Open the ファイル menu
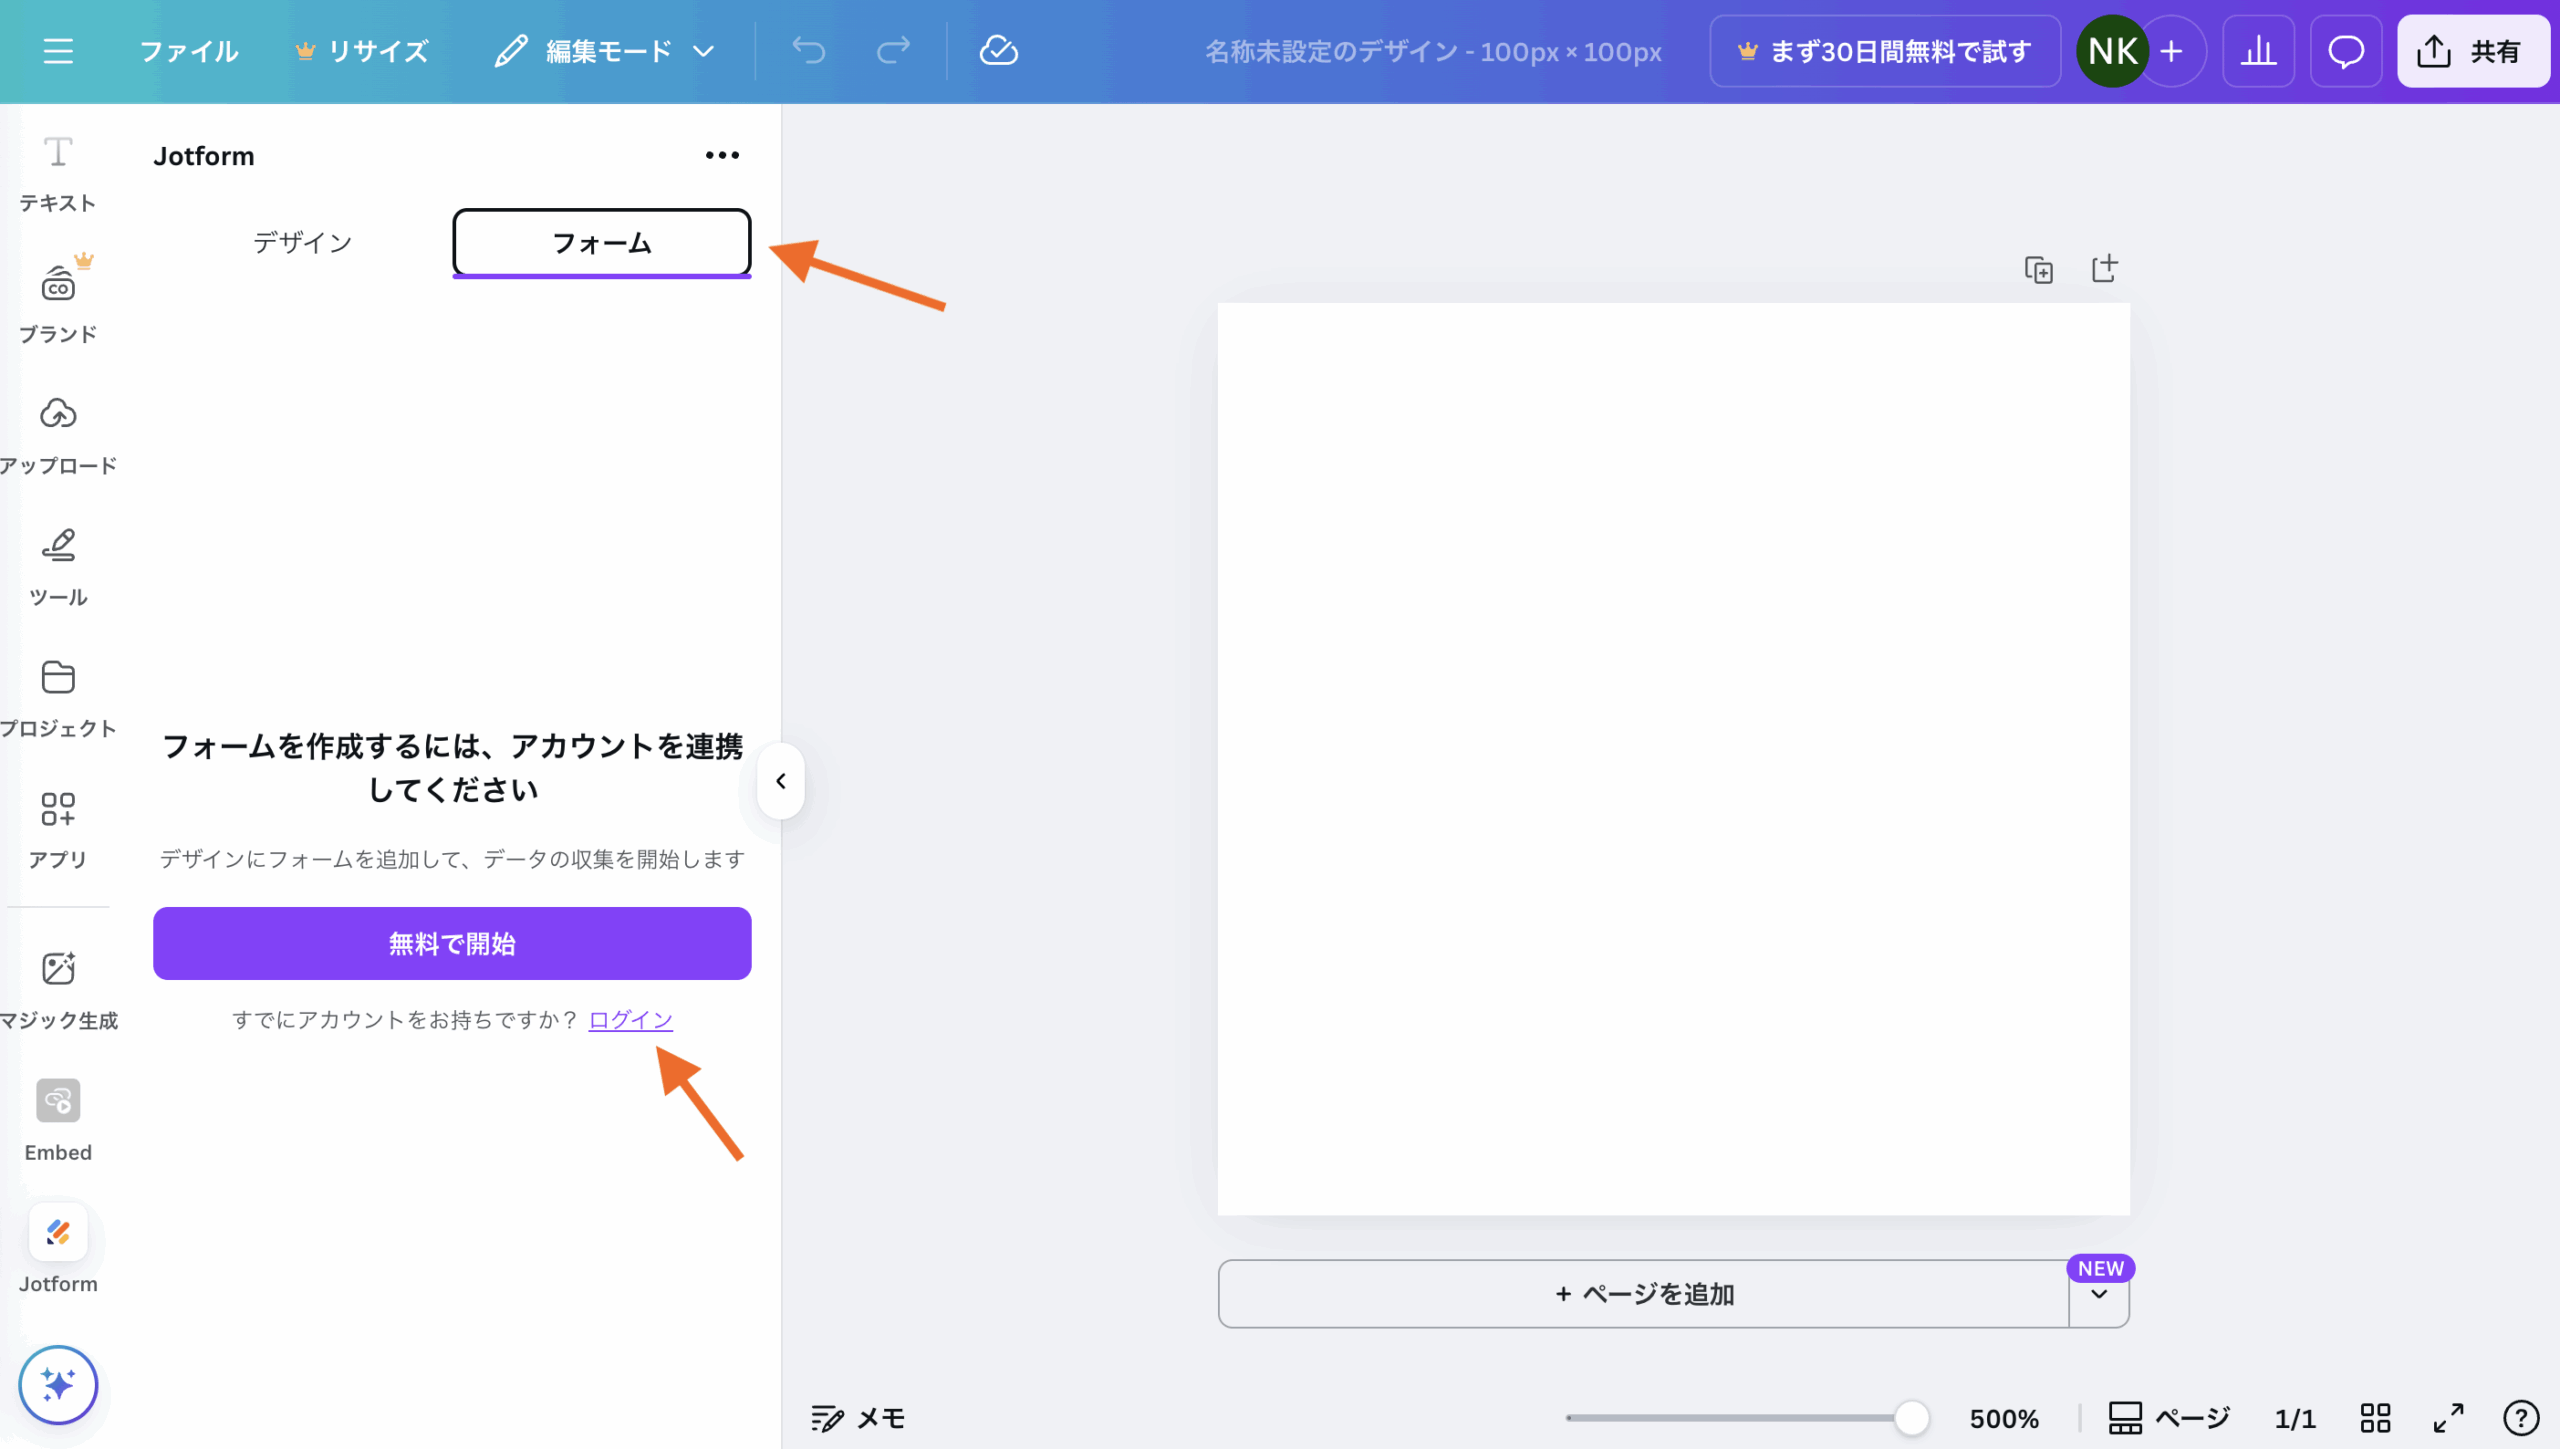 pos(188,51)
